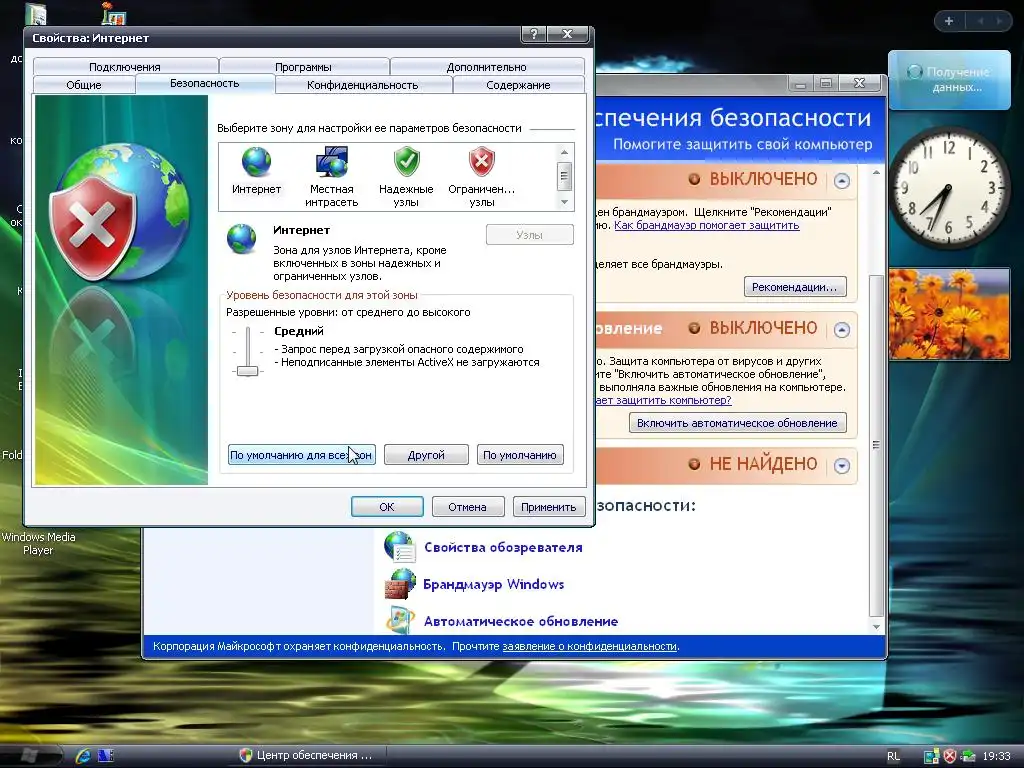Click red shield security alert tray icon

(950, 756)
